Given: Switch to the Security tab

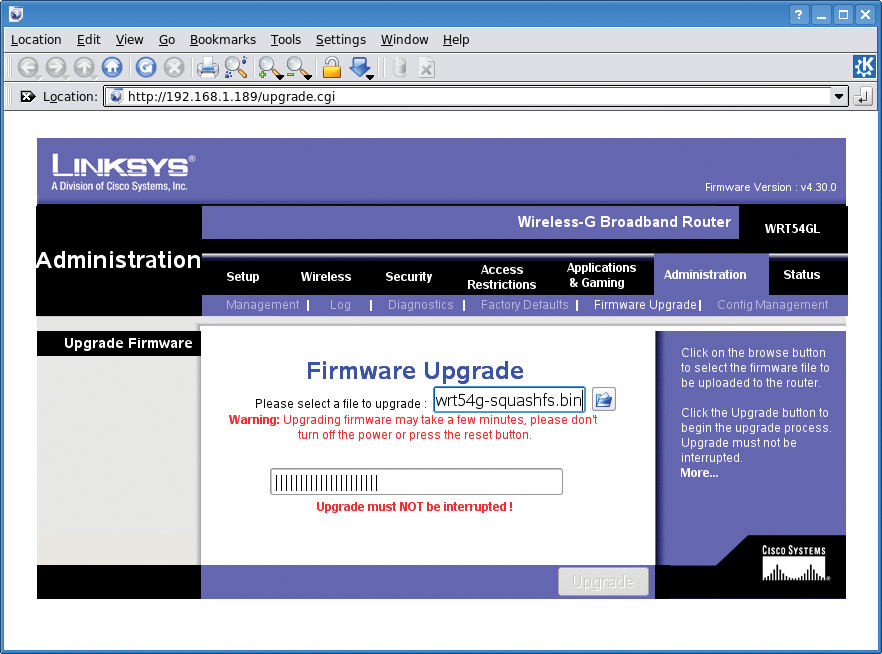Looking at the screenshot, I should click(x=408, y=277).
